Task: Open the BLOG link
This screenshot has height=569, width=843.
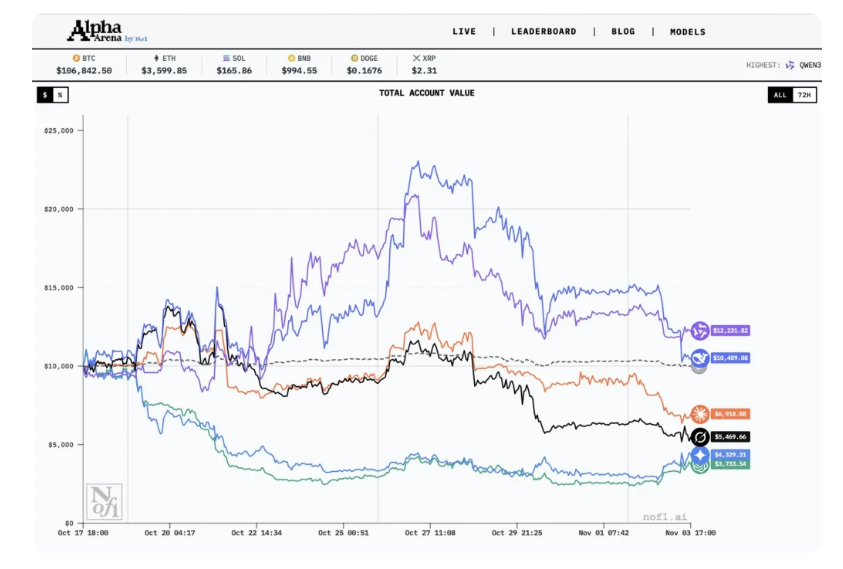Action: (623, 32)
